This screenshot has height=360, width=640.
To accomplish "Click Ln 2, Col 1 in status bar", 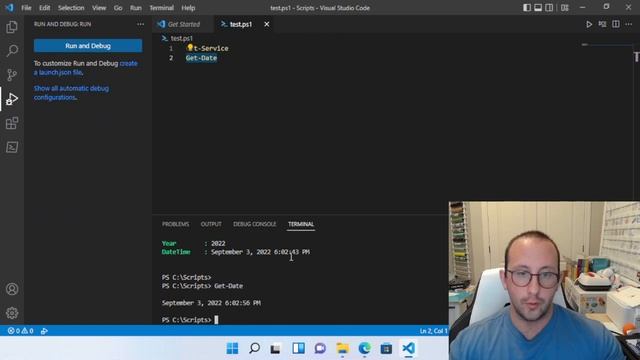I will click(433, 331).
